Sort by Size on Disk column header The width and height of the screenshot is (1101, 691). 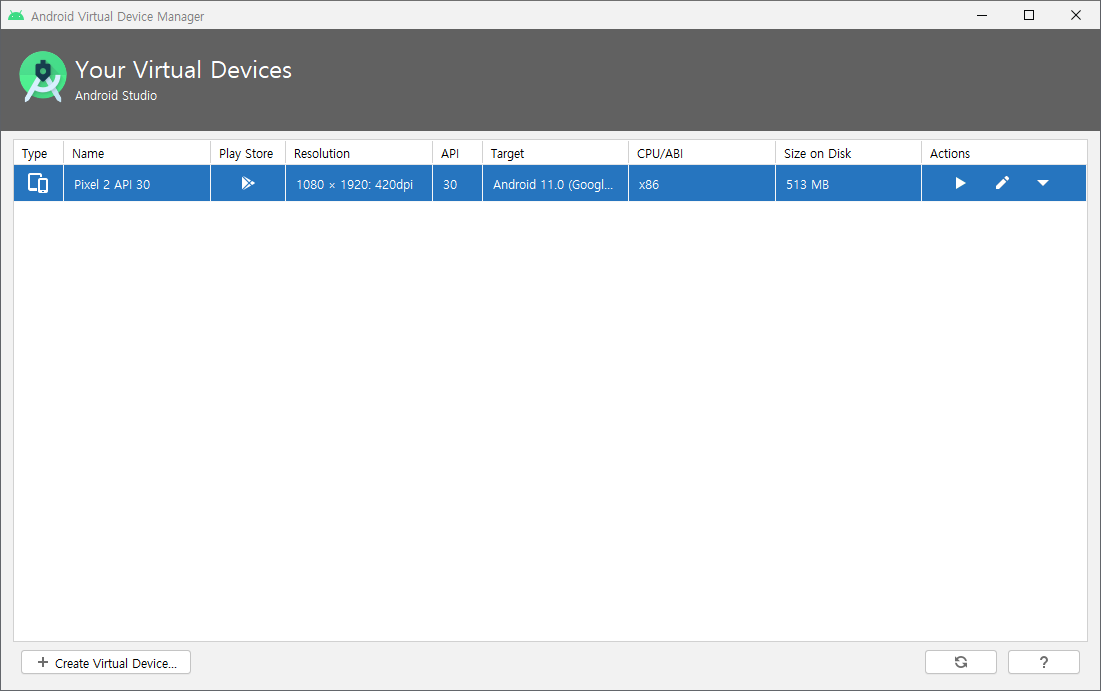coord(848,153)
